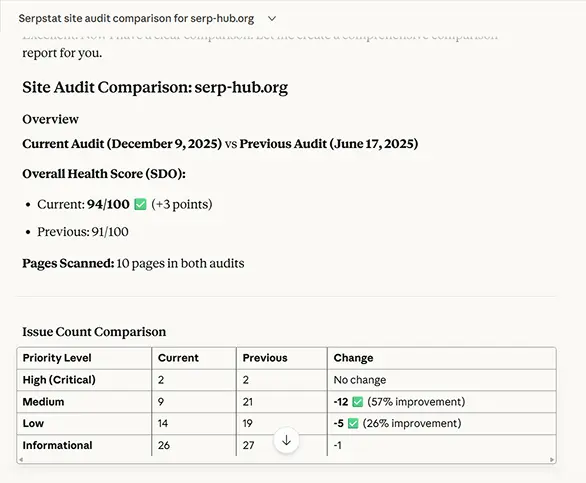Click 'Current Audit (December 9, 2025)' text
Image resolution: width=586 pixels, height=483 pixels.
click(122, 144)
